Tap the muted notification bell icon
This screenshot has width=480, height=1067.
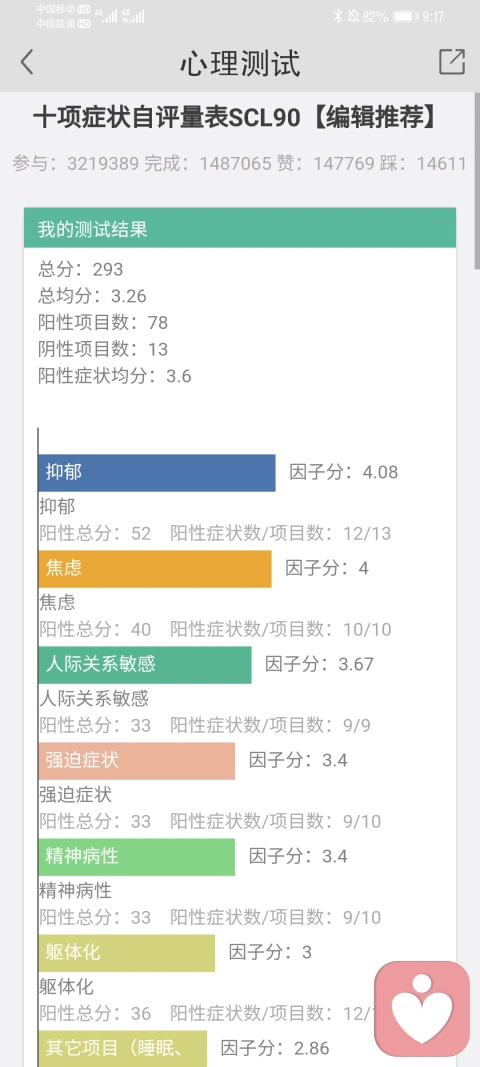(353, 16)
